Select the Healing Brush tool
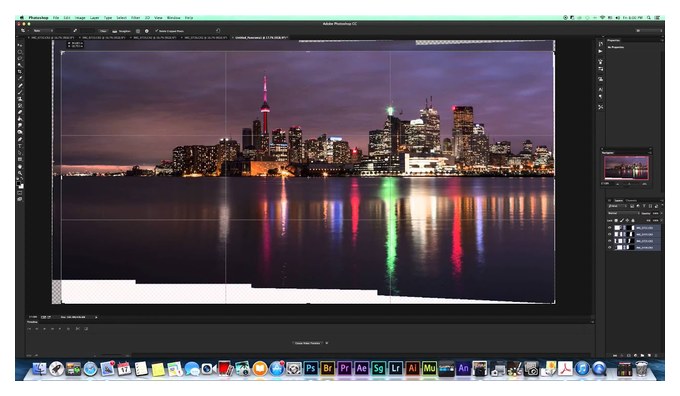The image size is (680, 396). [20, 85]
